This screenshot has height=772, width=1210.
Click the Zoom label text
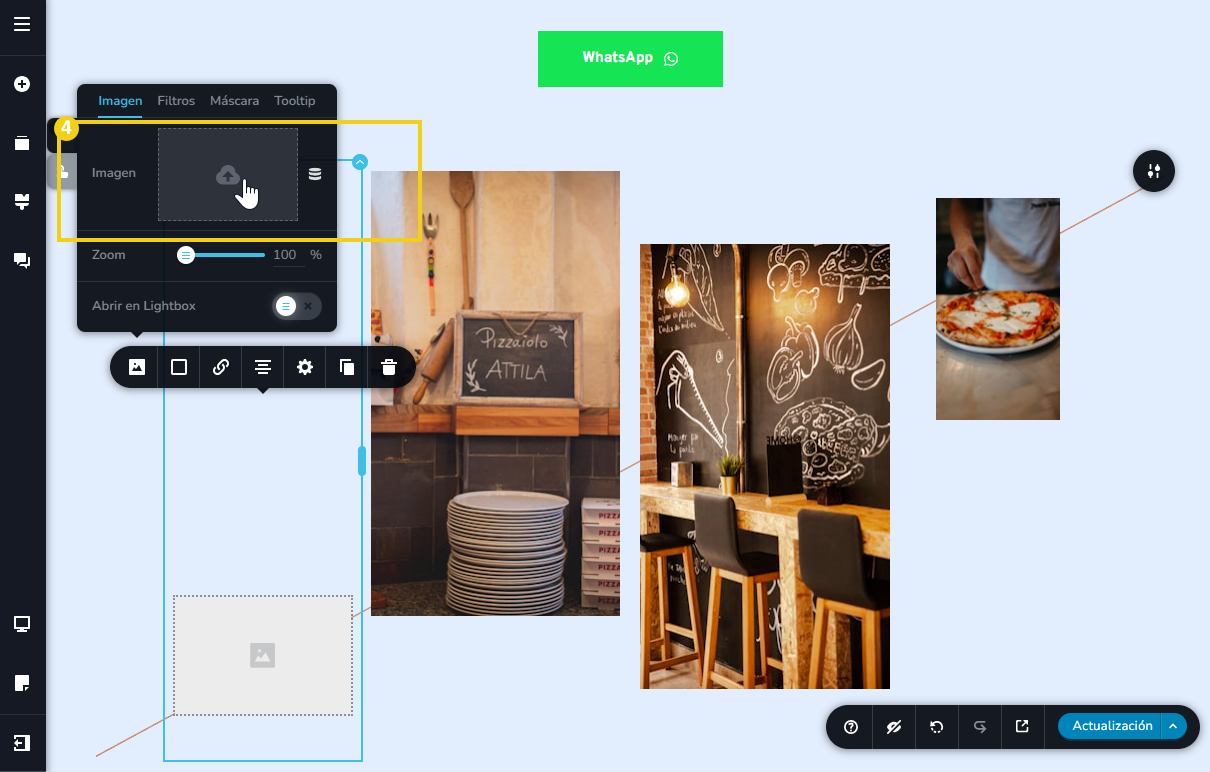[x=109, y=255]
